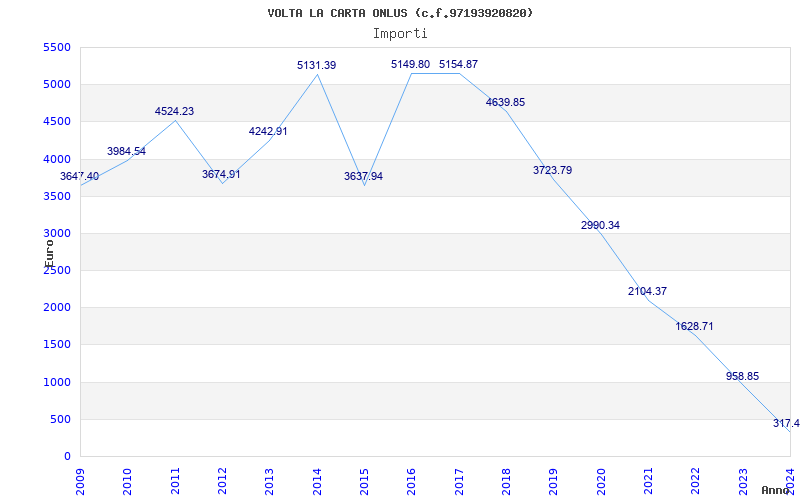Viewport: 800px width, 500px height.
Task: Click the y-axis value 1500
Action: tap(57, 345)
